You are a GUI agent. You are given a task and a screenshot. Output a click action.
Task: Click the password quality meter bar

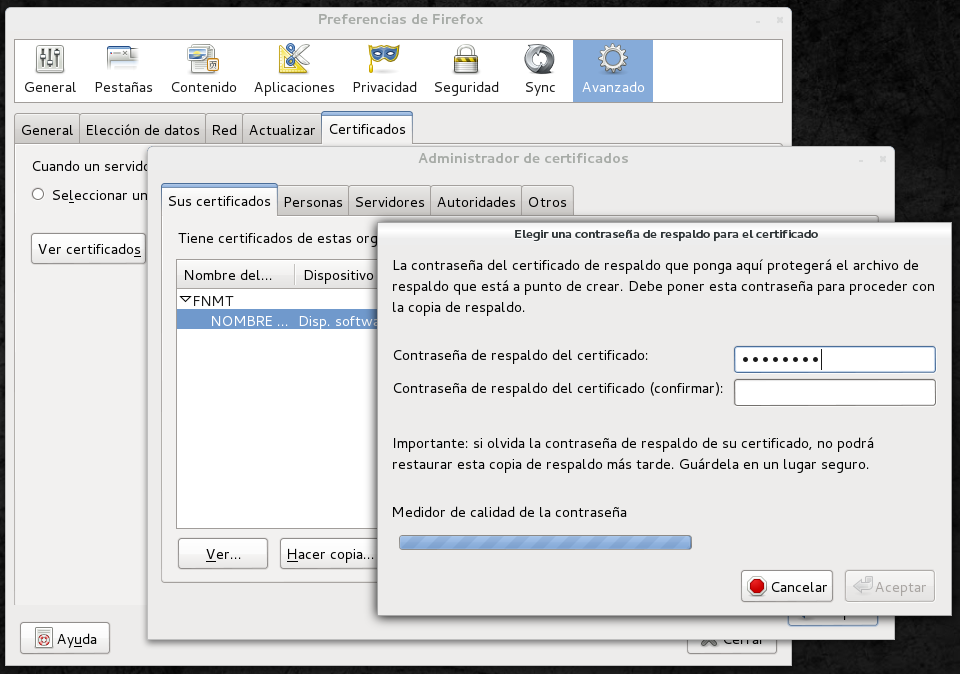tap(545, 542)
